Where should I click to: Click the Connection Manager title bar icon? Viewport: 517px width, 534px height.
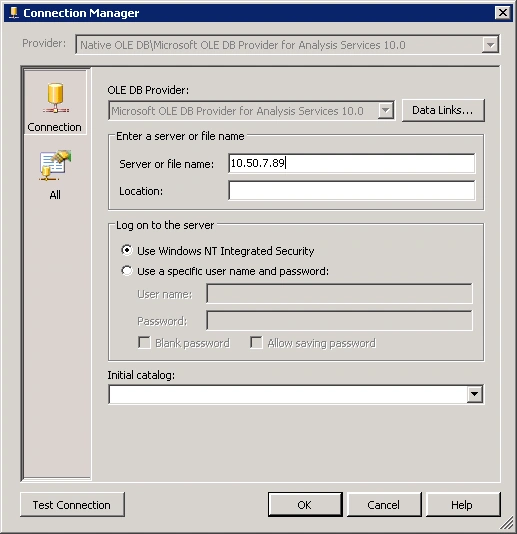14,13
